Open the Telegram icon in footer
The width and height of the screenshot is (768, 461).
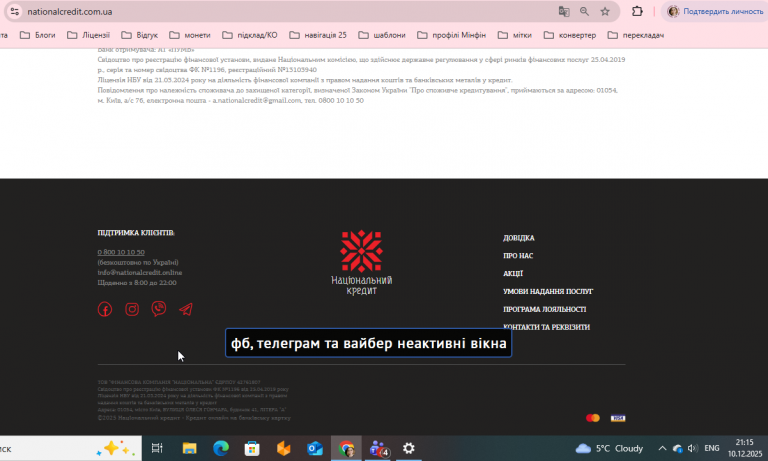(186, 309)
